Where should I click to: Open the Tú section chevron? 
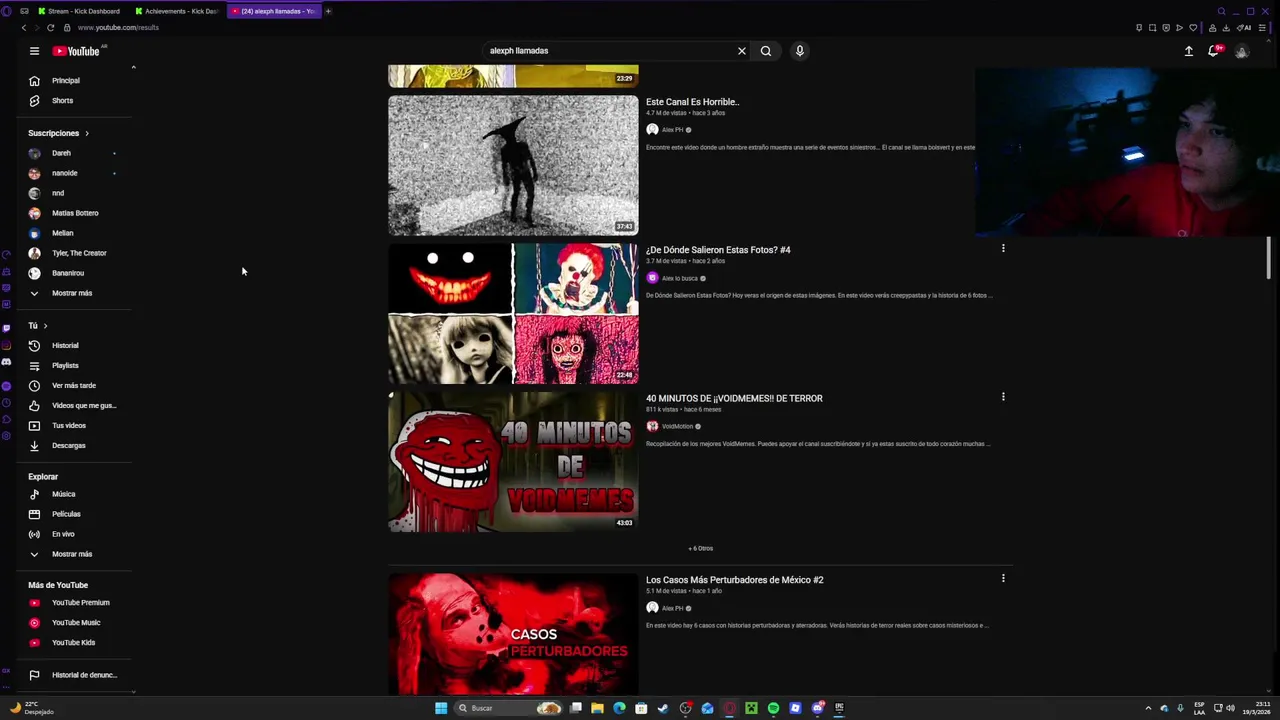(45, 326)
